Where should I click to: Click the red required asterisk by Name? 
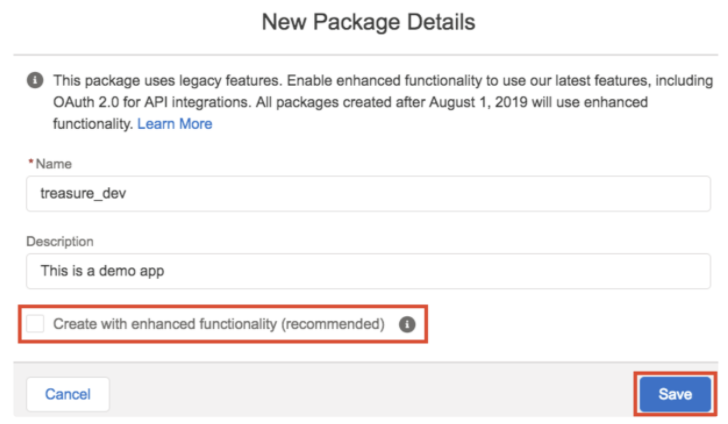pos(29,163)
